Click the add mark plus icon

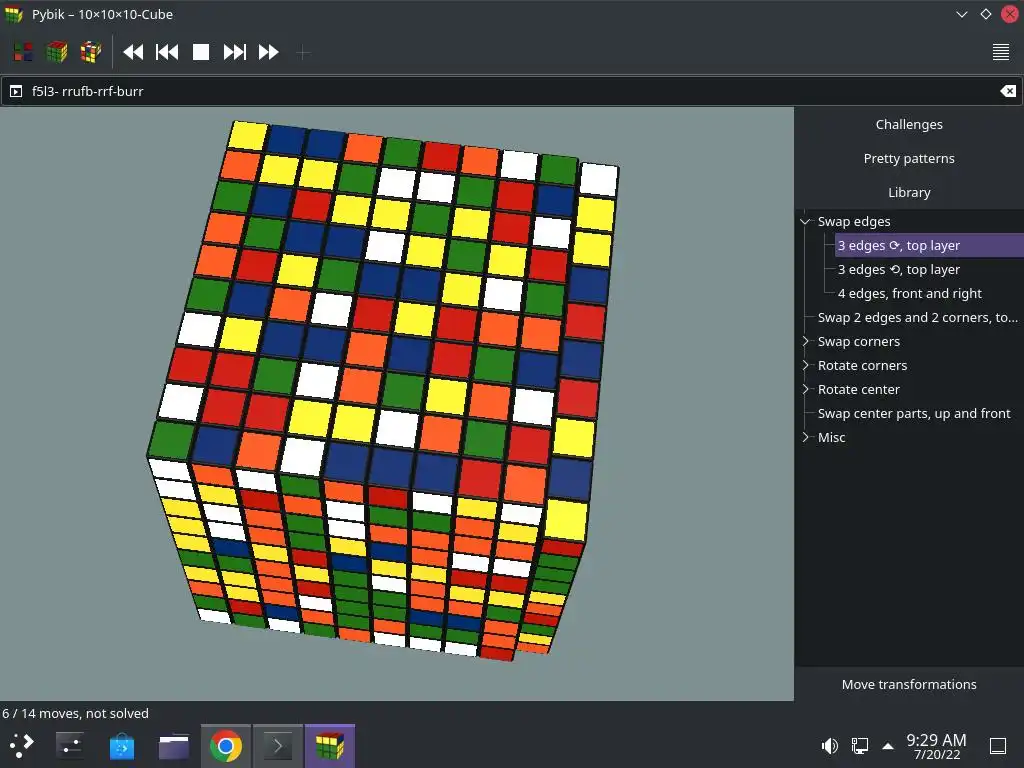302,52
